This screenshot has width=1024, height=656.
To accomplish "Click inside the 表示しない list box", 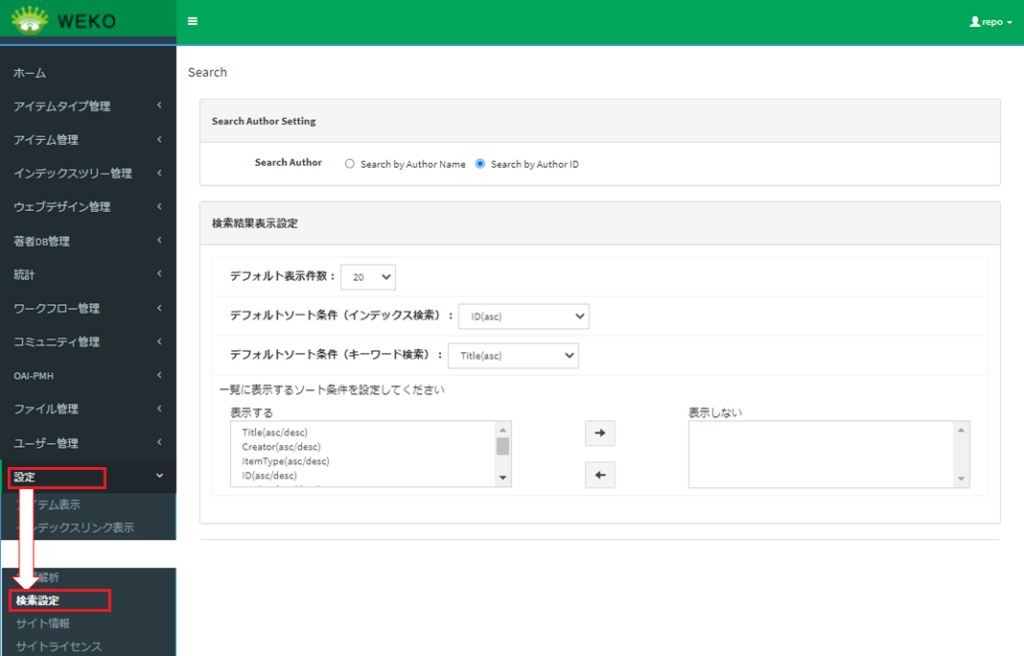I will pos(820,454).
